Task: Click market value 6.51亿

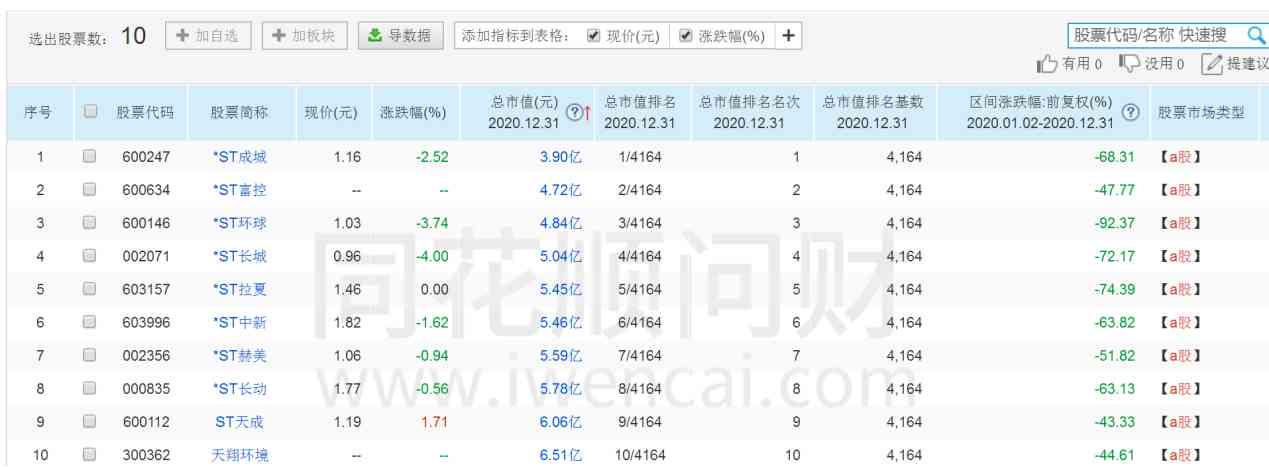Action: pyautogui.click(x=561, y=455)
